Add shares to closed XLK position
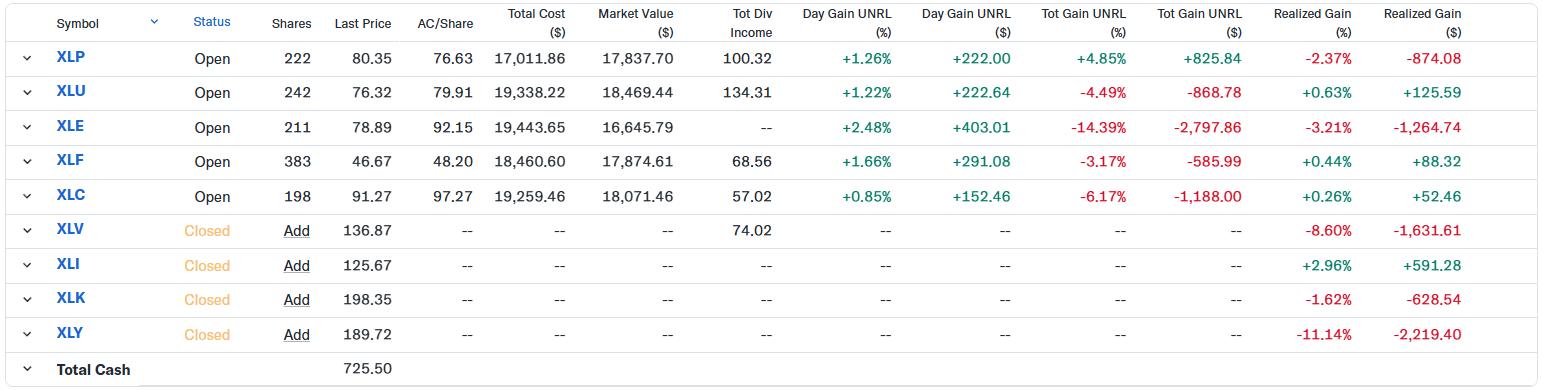 tap(297, 300)
